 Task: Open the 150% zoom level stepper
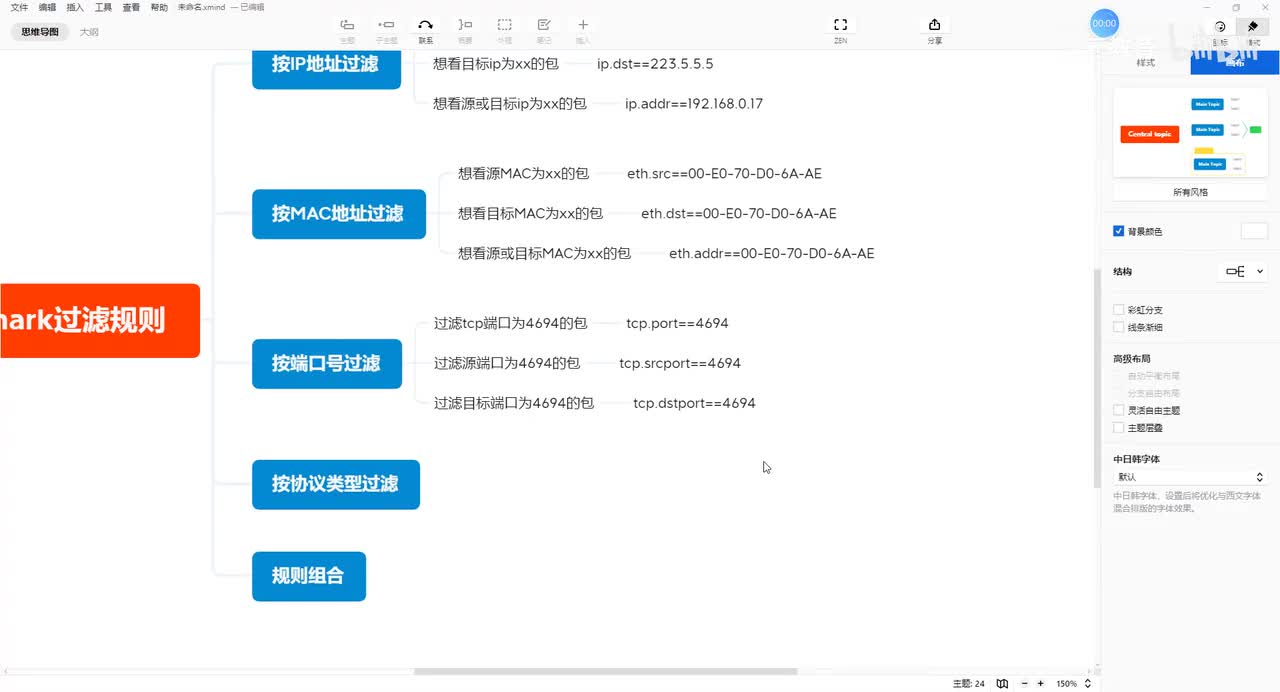pos(1088,684)
